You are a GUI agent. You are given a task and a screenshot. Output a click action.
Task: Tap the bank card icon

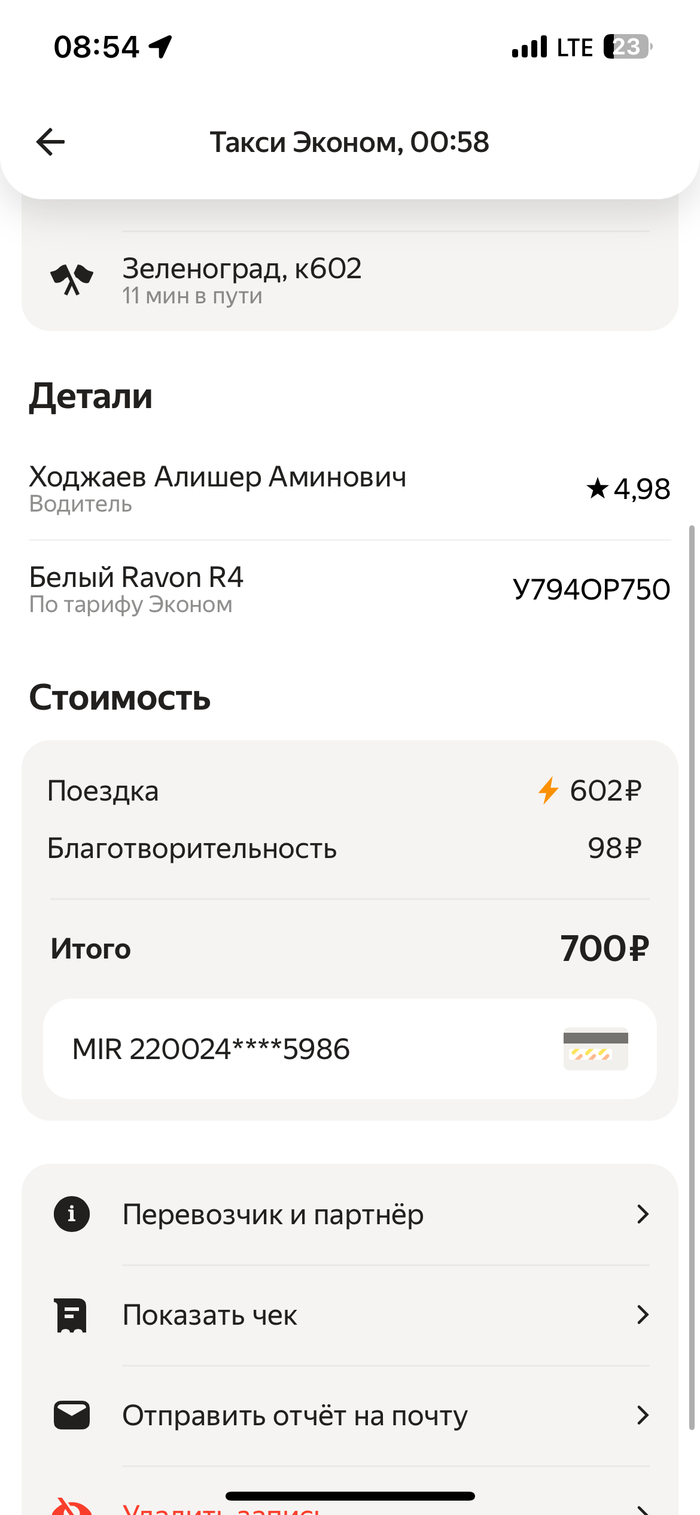pos(595,1049)
